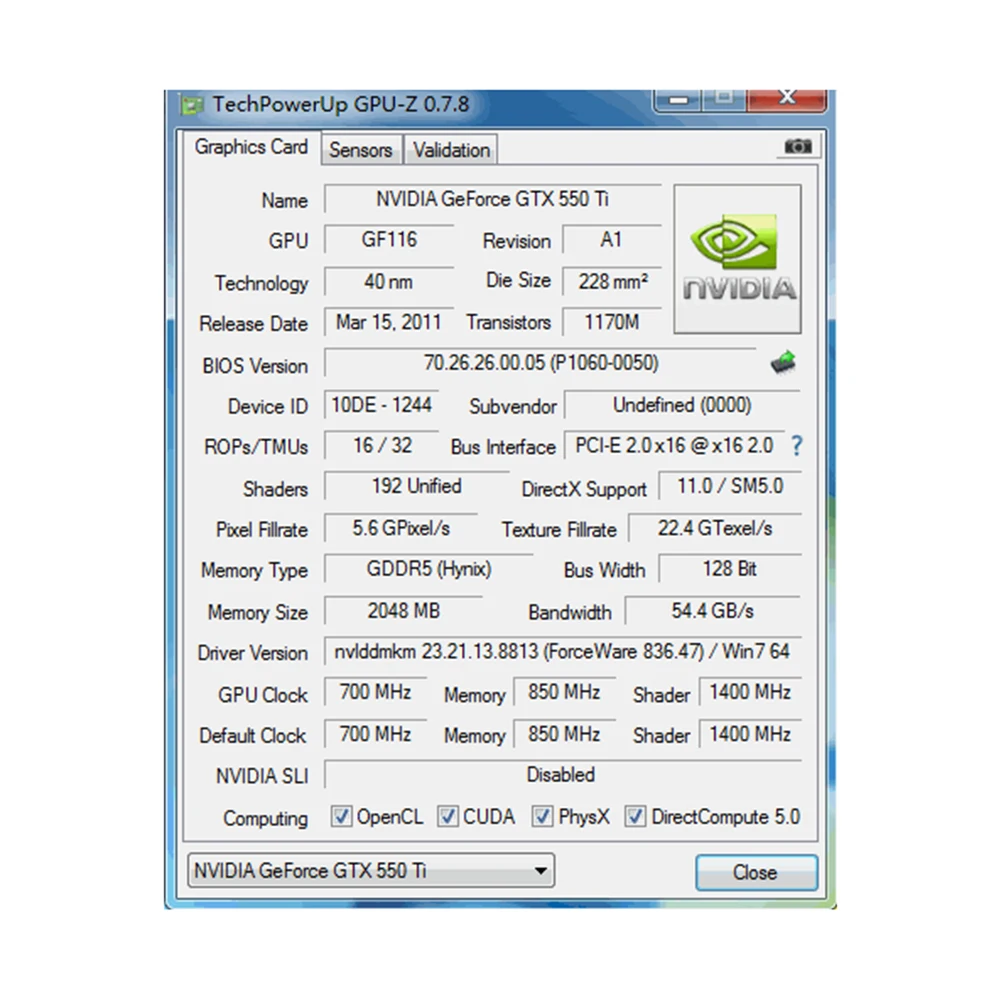Screen dimensions: 1001x1001
Task: Click NVIDIA SLI field Disabled
Action: tap(562, 774)
